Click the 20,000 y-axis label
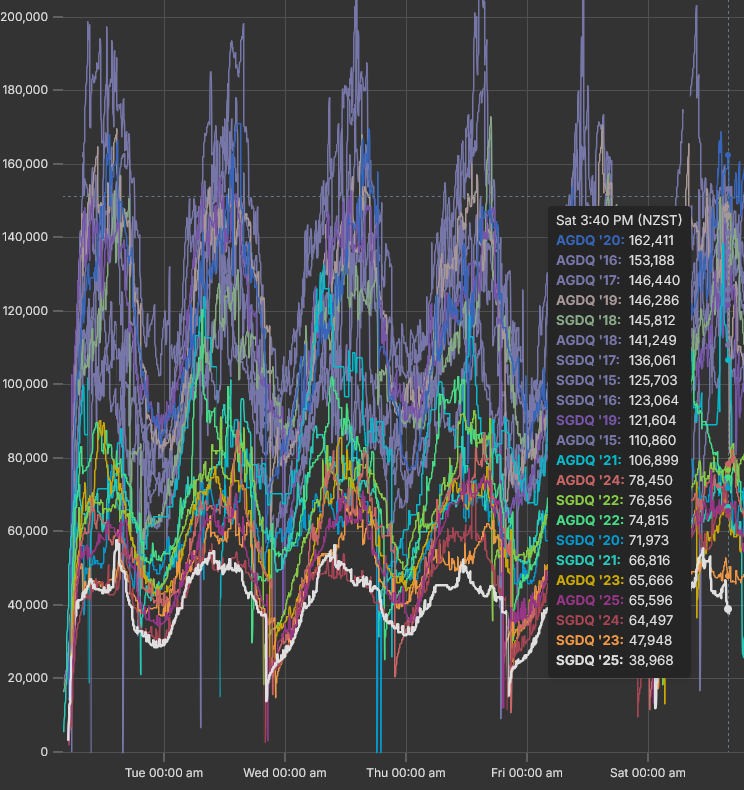 (28, 678)
